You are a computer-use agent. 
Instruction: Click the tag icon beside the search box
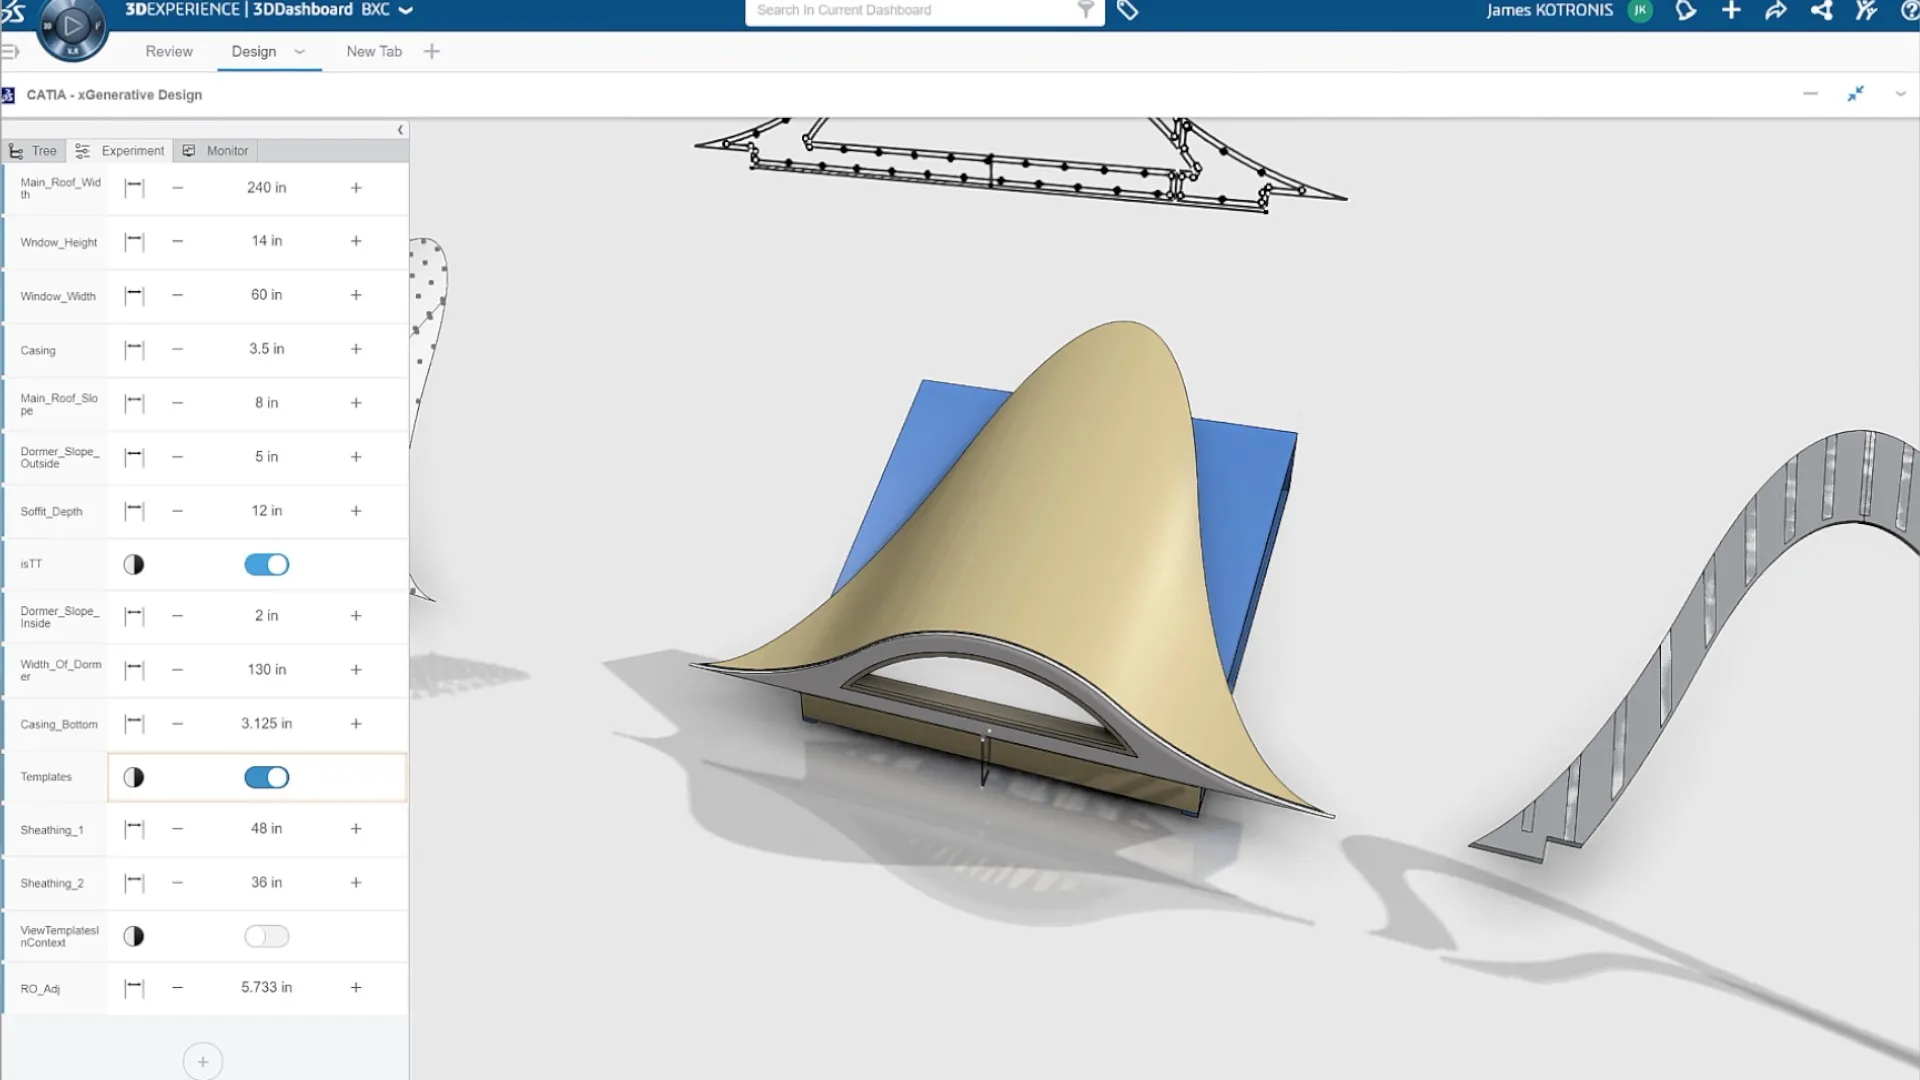click(1127, 11)
